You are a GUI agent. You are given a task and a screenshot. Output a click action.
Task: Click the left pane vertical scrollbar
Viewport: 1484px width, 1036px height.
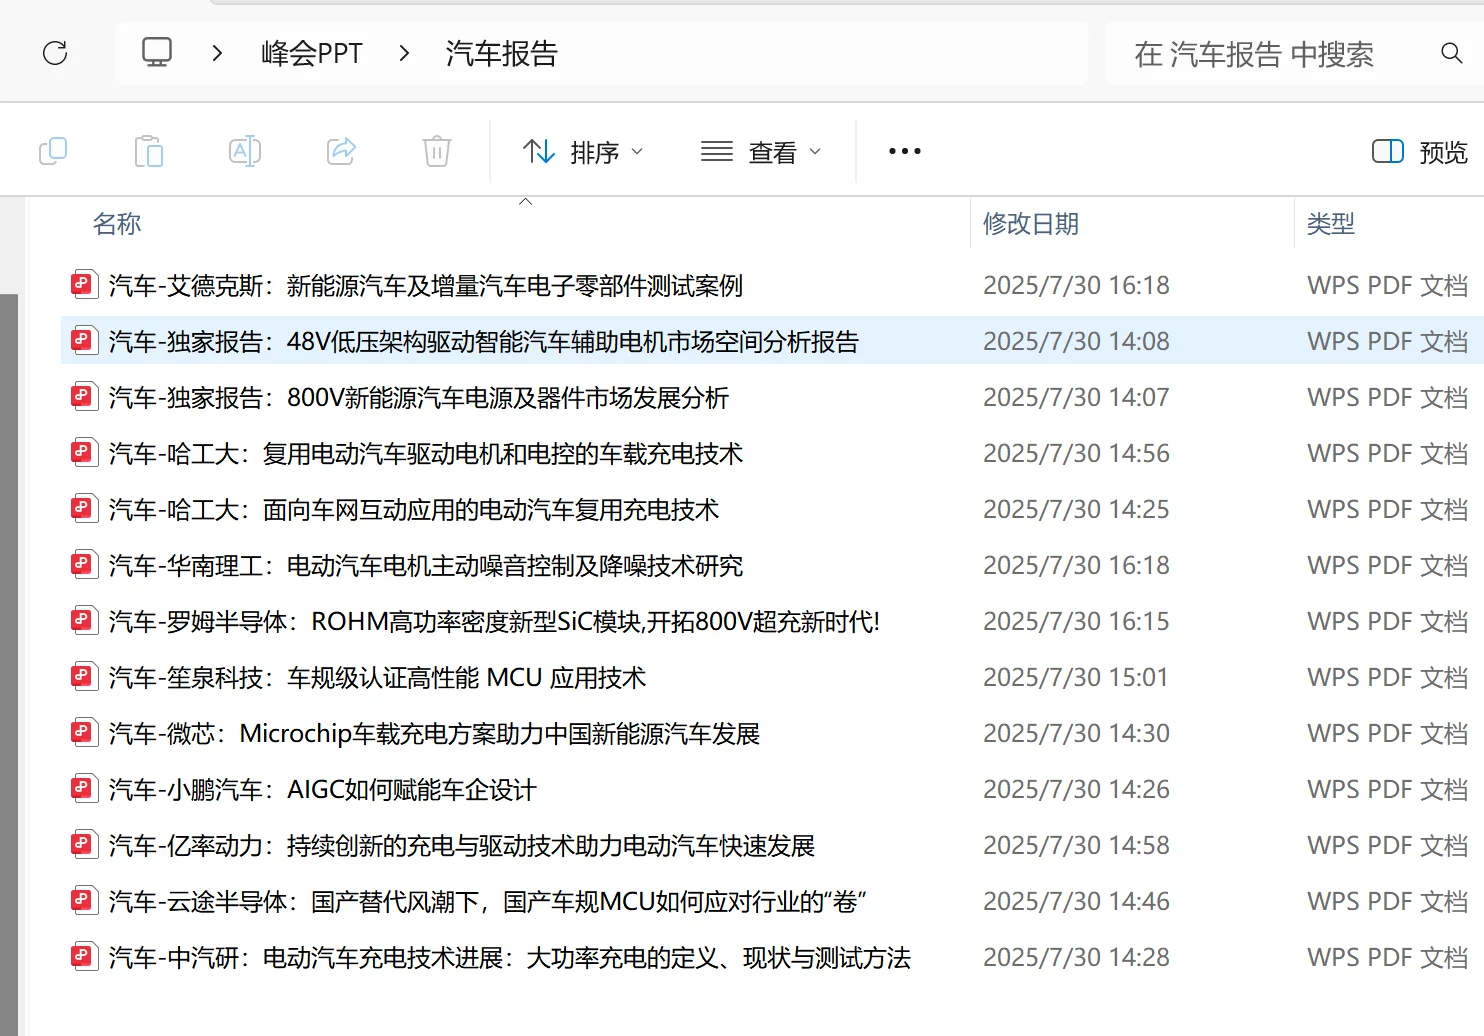tap(9, 665)
